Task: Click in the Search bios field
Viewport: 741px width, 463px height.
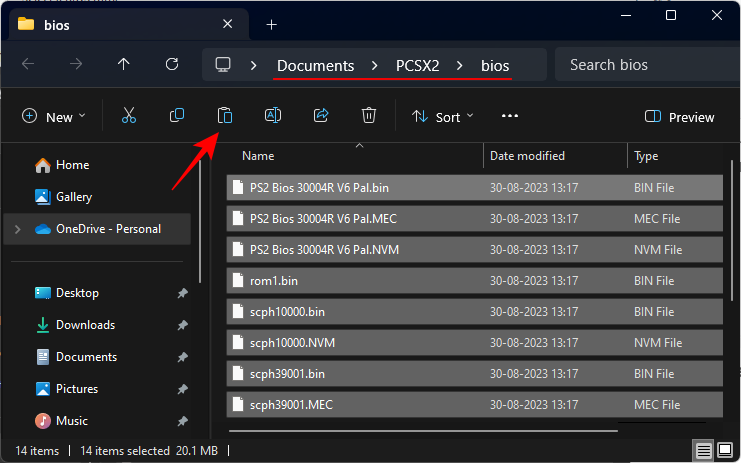Action: [647, 64]
